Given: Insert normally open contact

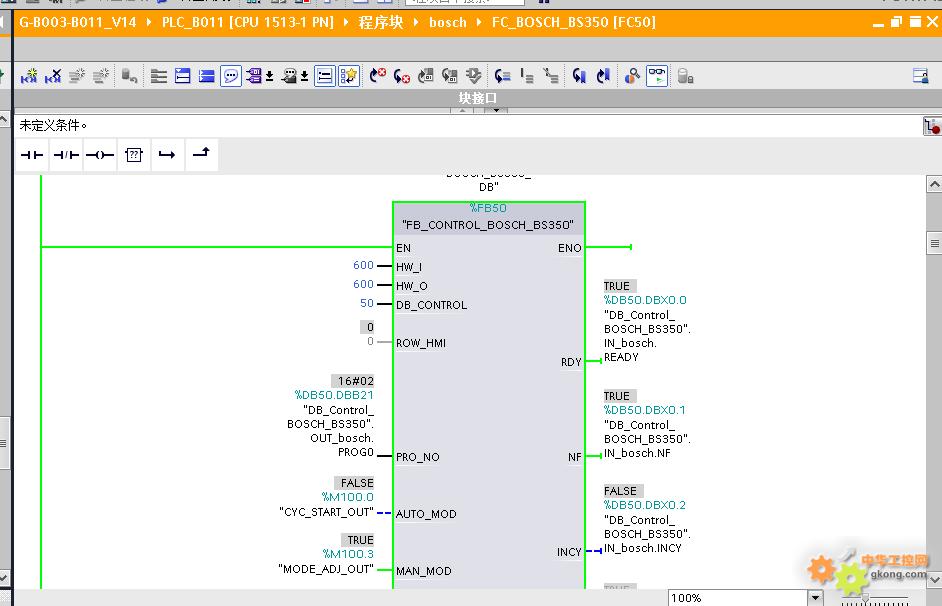Looking at the screenshot, I should [32, 155].
